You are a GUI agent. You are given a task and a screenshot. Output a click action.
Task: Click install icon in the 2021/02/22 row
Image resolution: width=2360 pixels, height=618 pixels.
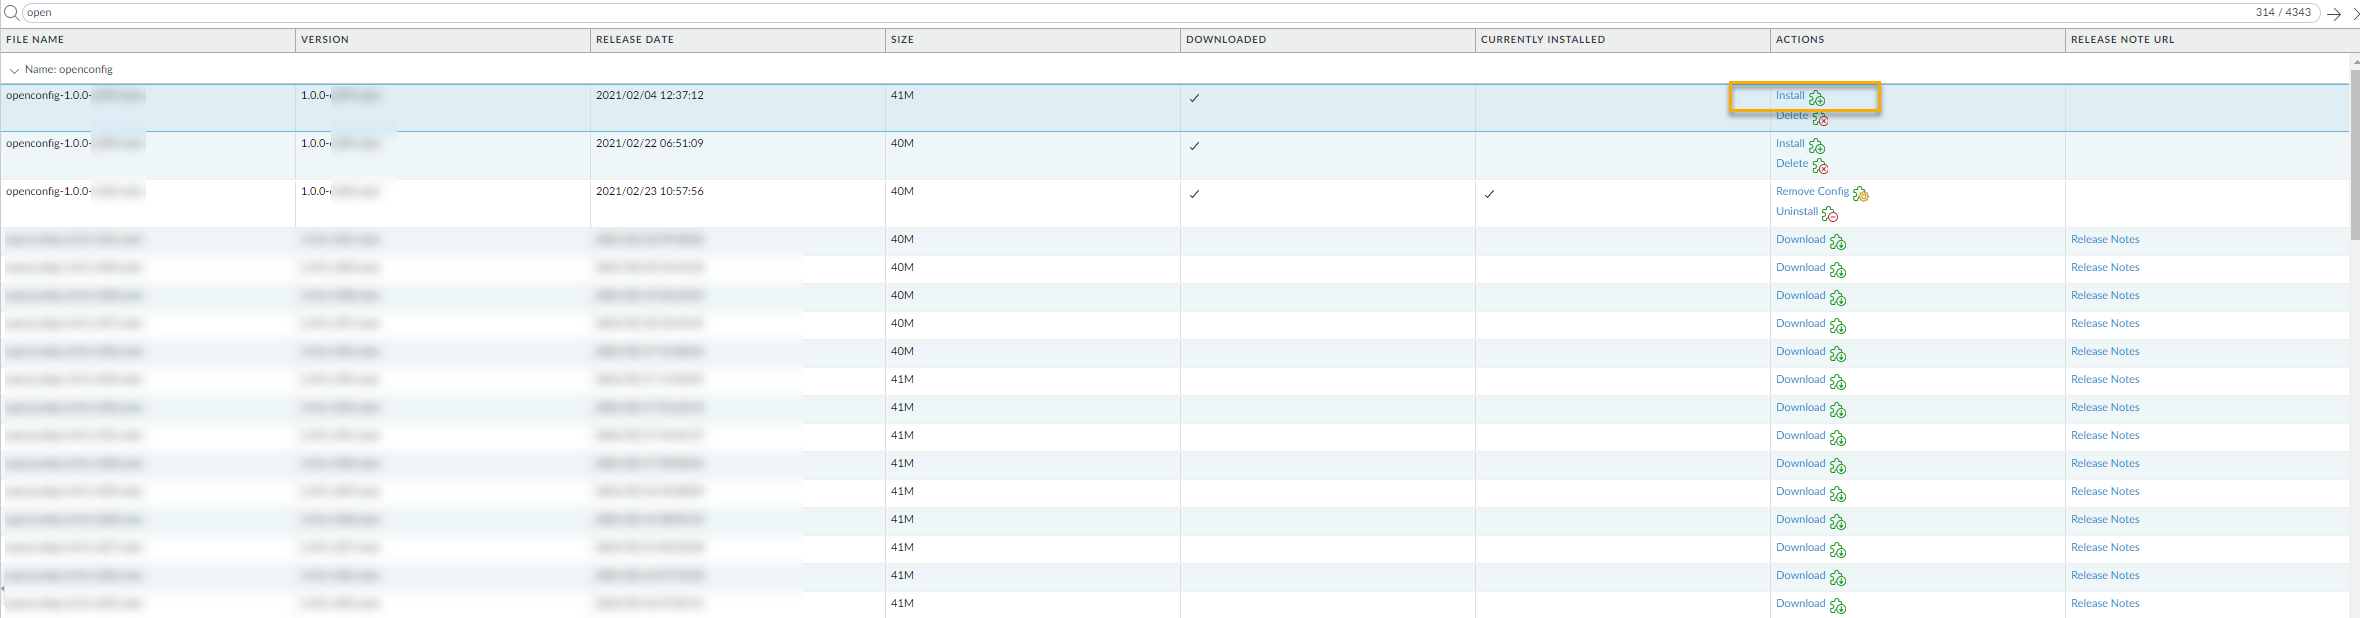1817,146
